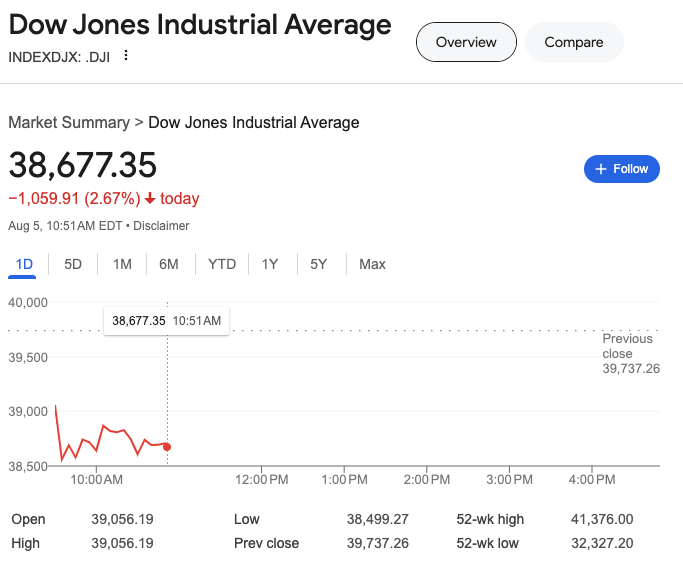Click the Dow Jones Industrial Average heading
The image size is (683, 564).
click(200, 24)
